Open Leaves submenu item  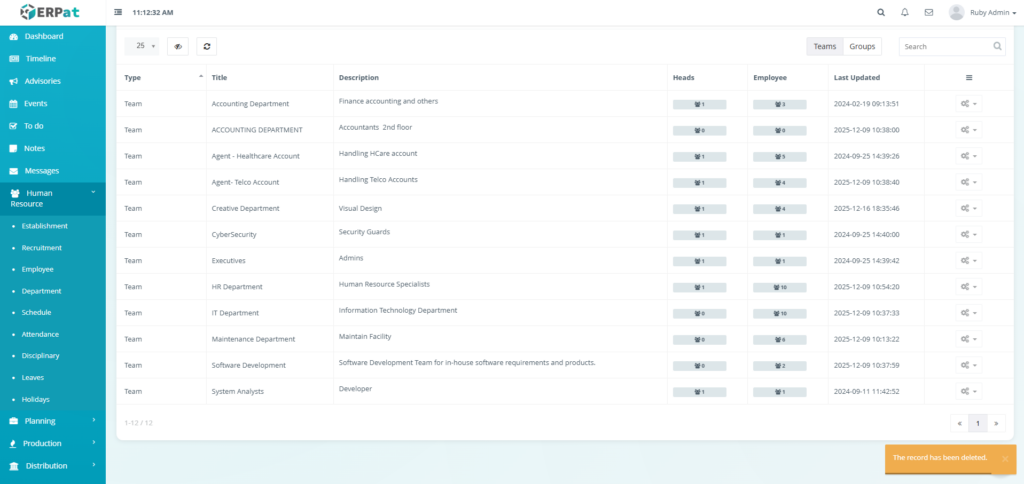pos(33,378)
